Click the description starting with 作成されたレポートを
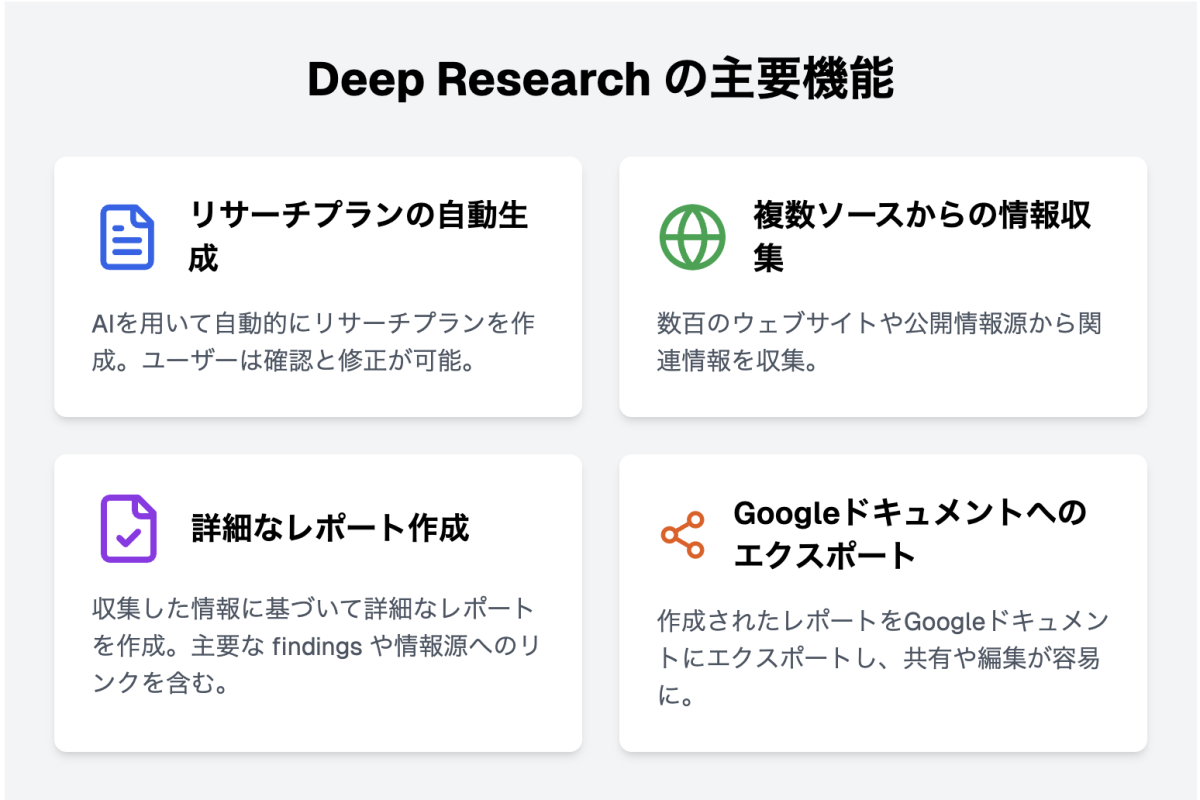This screenshot has height=800, width=1200. pyautogui.click(x=882, y=658)
